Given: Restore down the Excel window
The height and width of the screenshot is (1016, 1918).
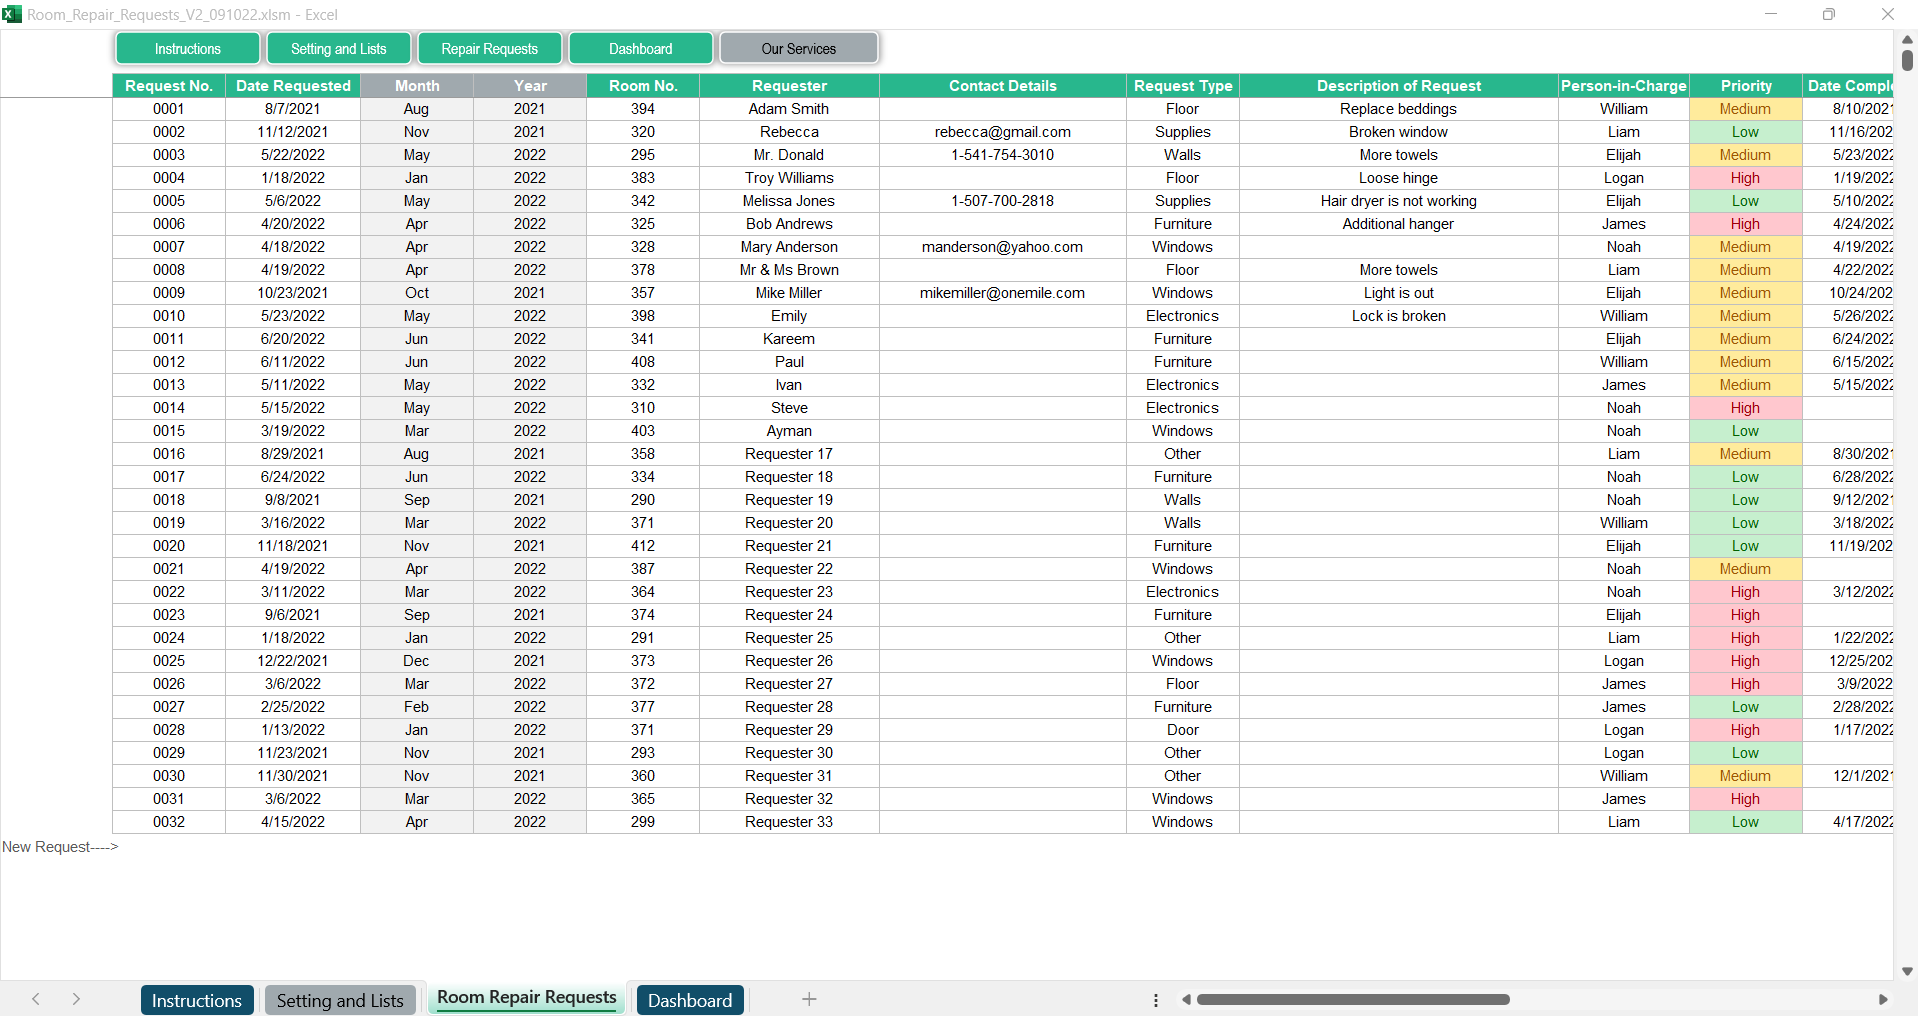Looking at the screenshot, I should pyautogui.click(x=1828, y=14).
